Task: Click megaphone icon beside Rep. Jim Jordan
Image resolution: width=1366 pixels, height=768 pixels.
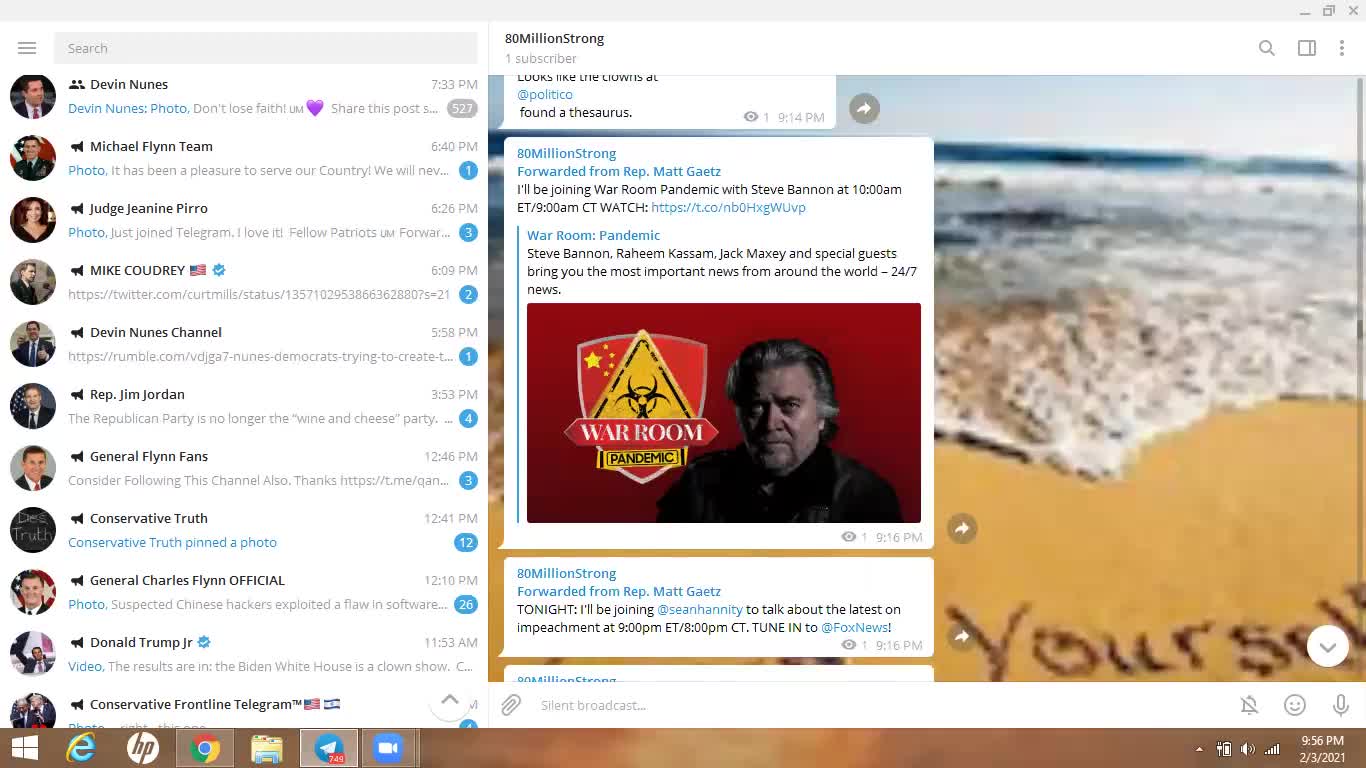Action: [76, 394]
